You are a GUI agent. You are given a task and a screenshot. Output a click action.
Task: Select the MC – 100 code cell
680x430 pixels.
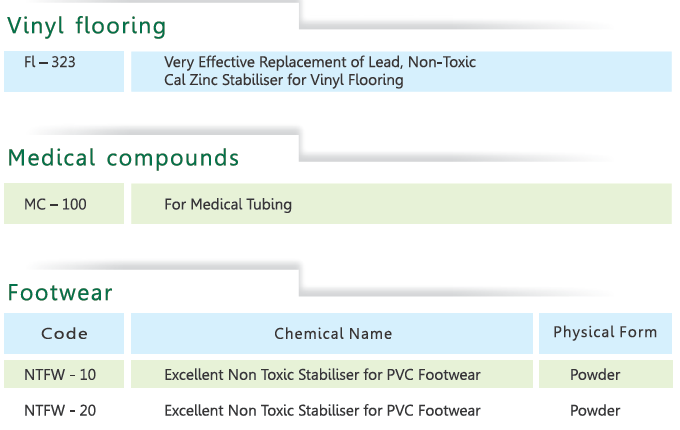point(55,204)
